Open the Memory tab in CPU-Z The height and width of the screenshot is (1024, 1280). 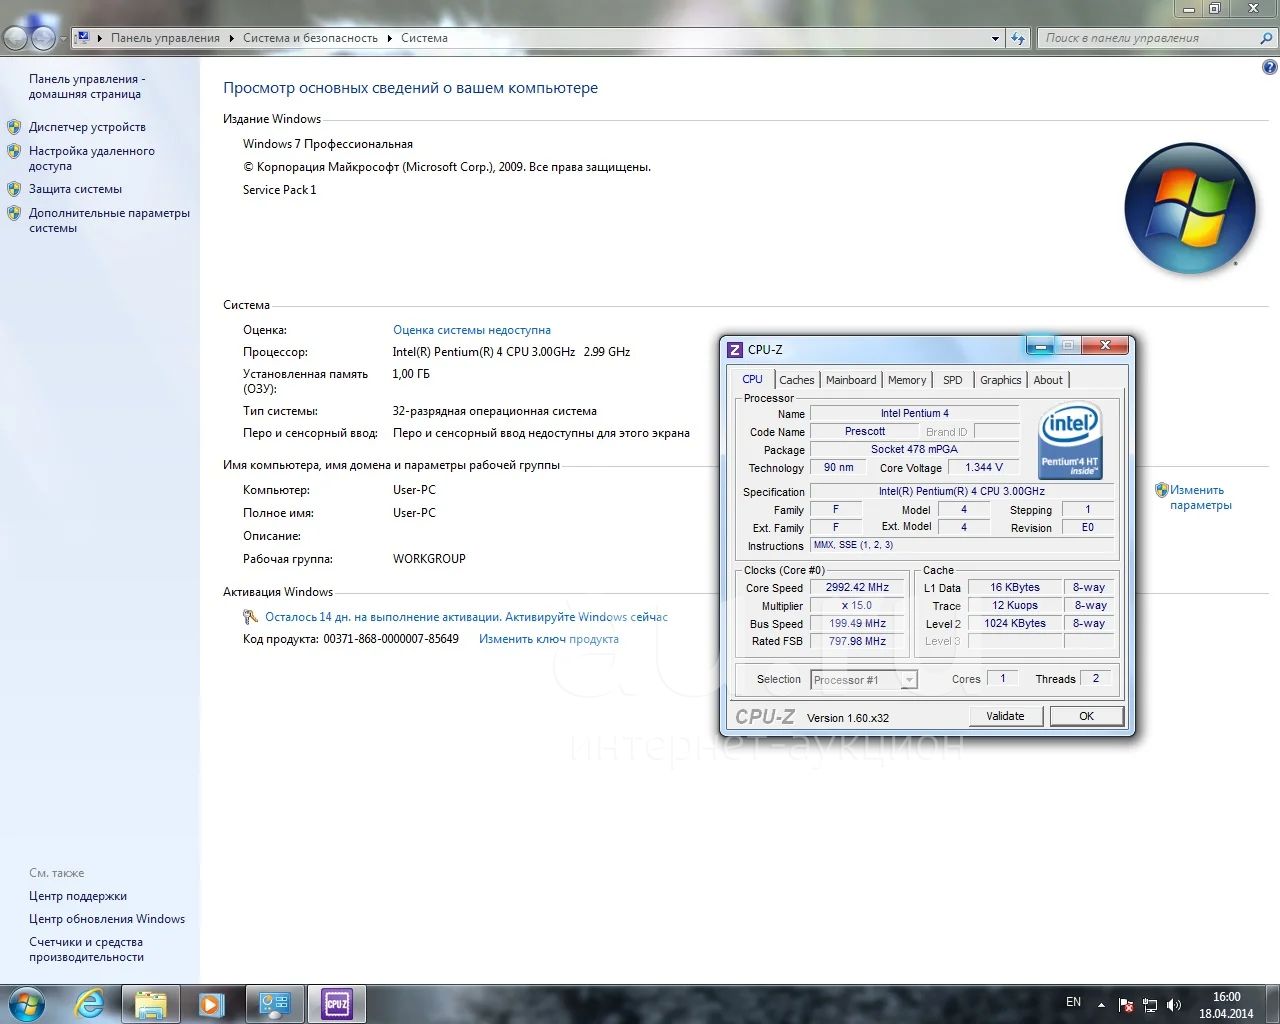(x=907, y=380)
